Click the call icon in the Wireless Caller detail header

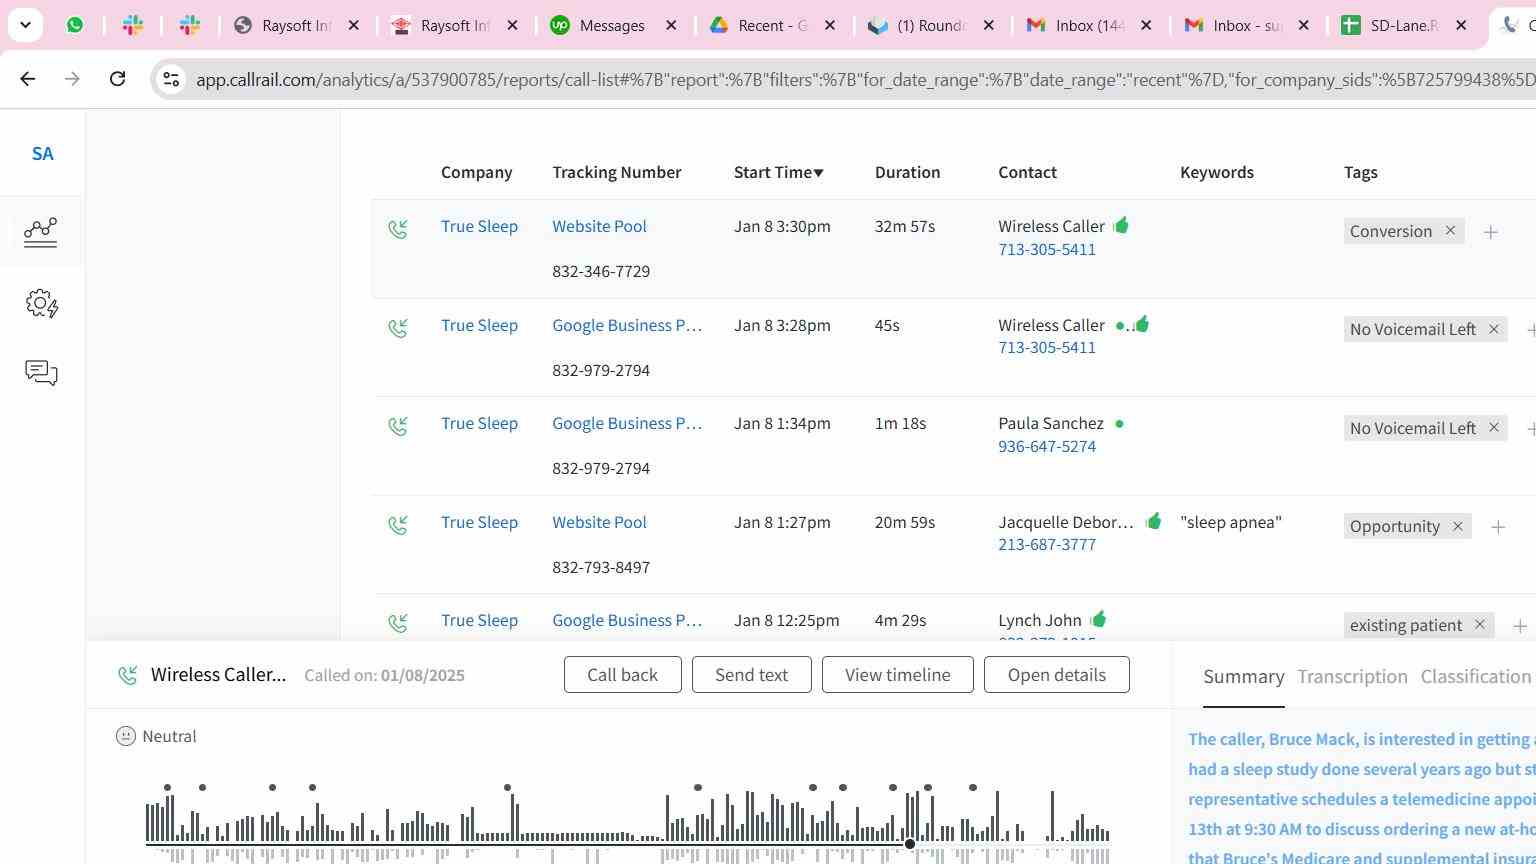pos(127,676)
